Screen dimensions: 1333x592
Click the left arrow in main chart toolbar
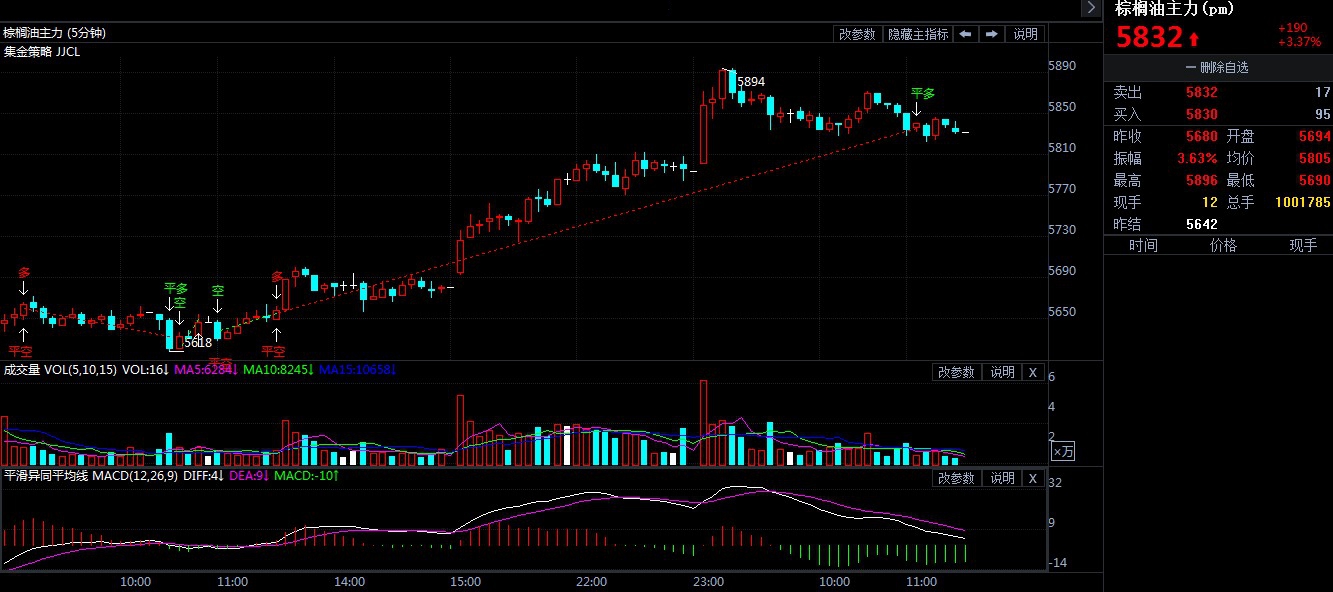coord(966,34)
